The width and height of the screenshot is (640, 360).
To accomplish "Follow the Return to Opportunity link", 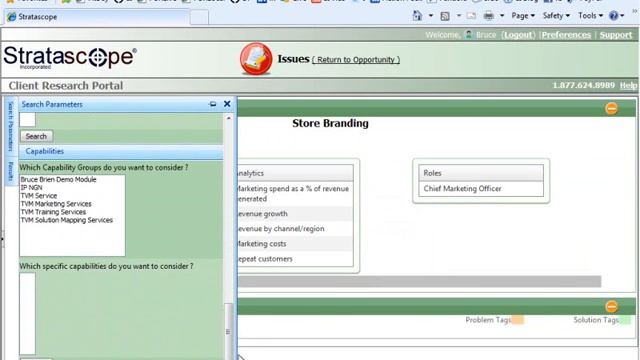I will coord(356,60).
